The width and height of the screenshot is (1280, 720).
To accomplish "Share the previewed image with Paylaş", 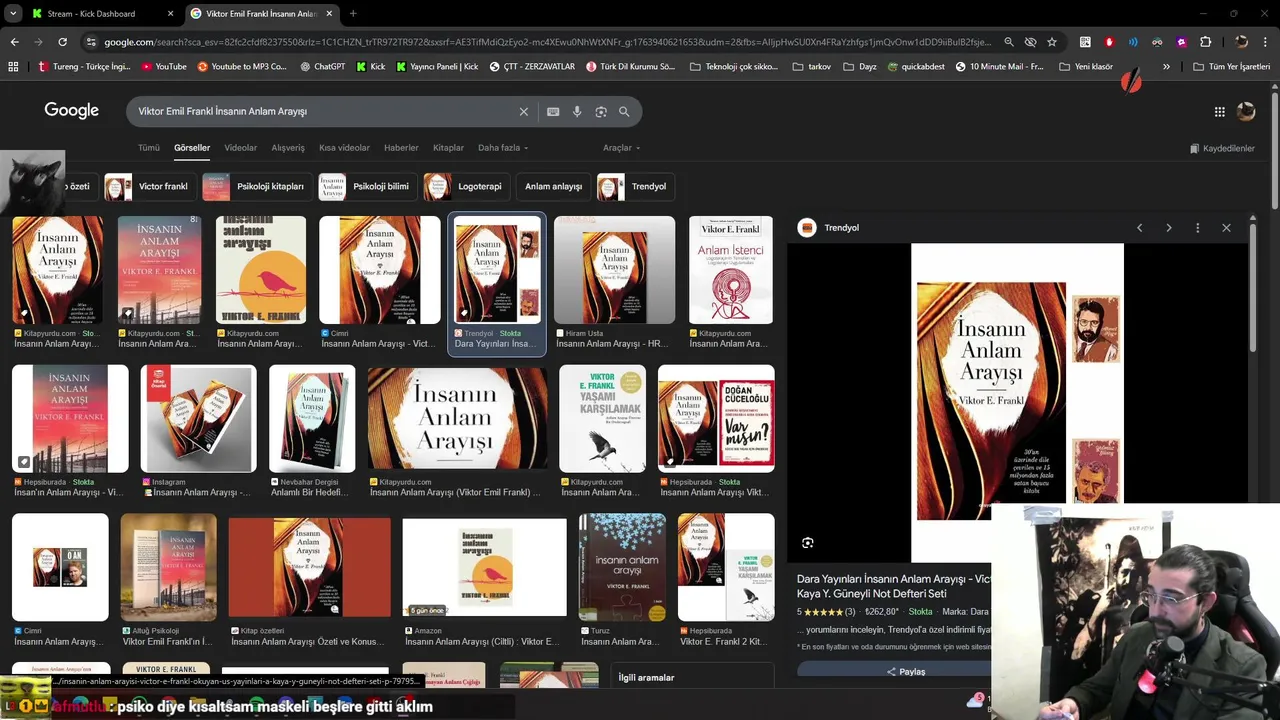I will click(906, 672).
